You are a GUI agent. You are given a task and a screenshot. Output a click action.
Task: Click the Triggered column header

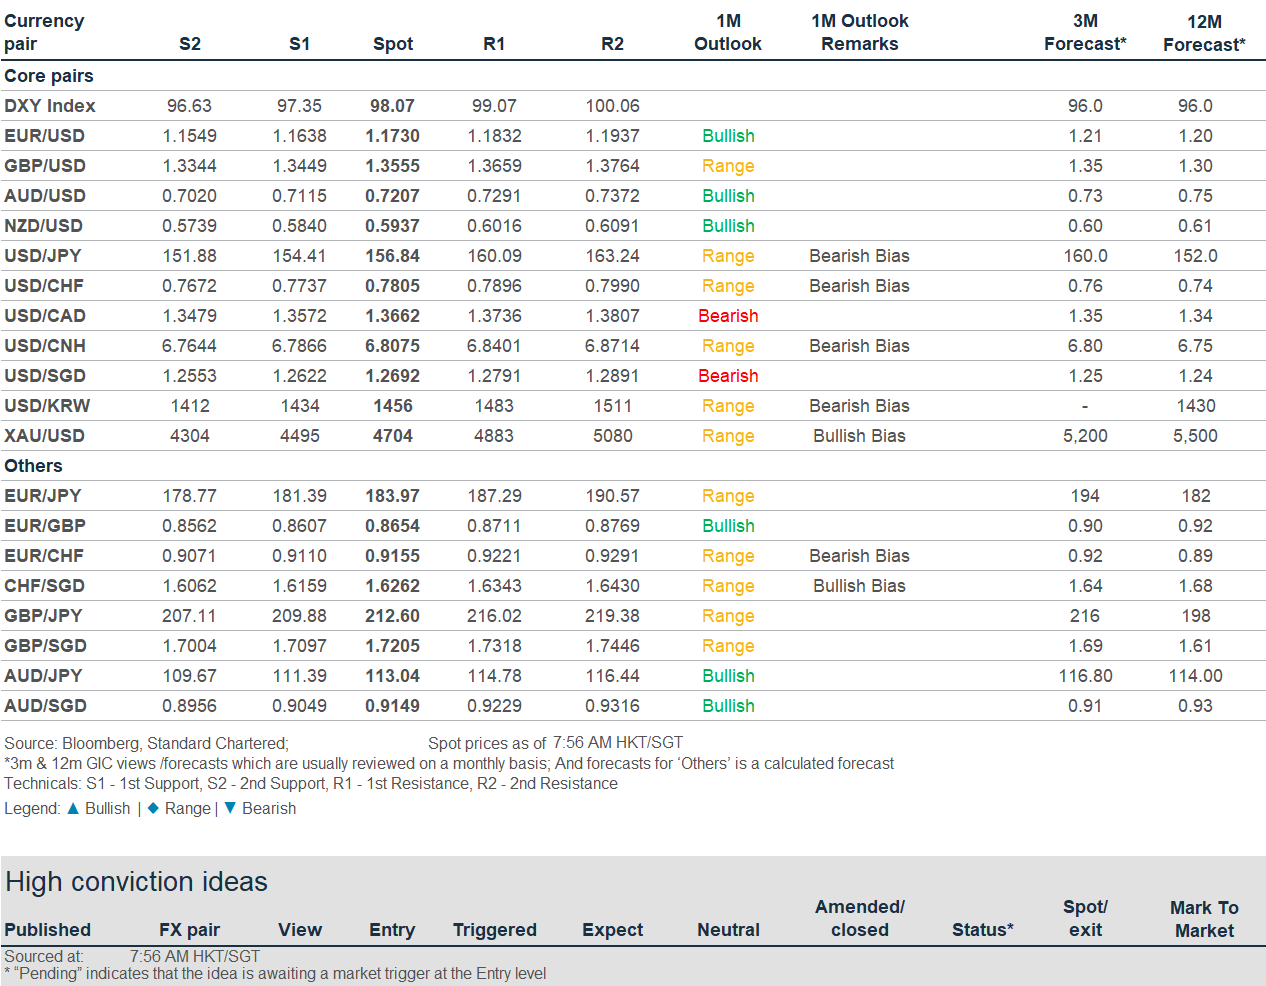point(495,930)
